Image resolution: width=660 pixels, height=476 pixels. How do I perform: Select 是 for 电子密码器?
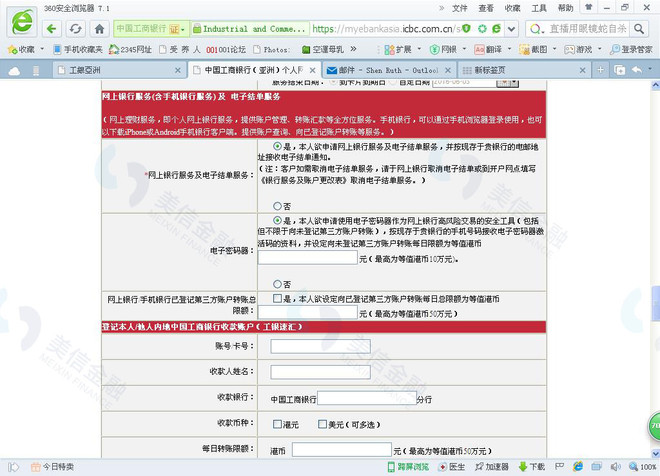[277, 220]
